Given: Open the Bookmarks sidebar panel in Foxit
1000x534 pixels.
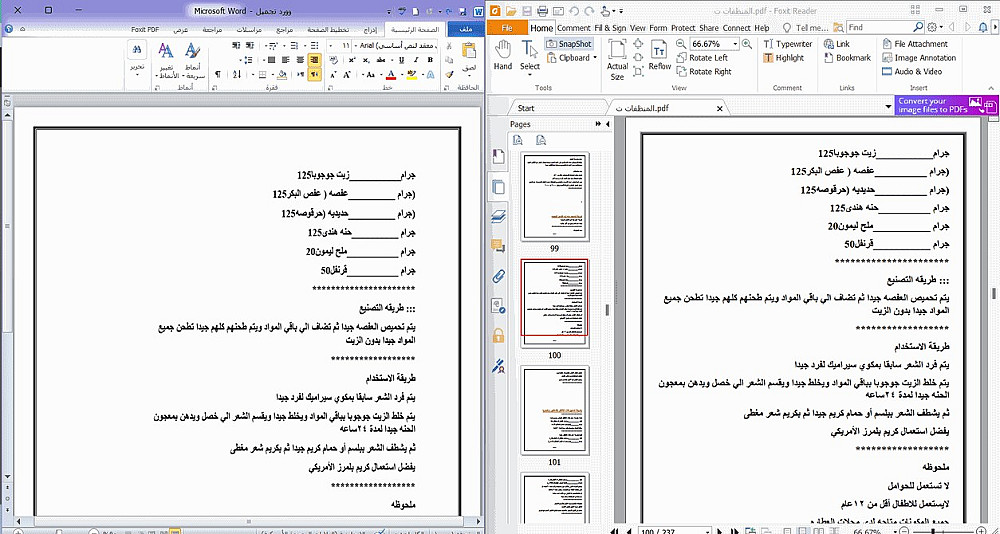Looking at the screenshot, I should pyautogui.click(x=499, y=157).
